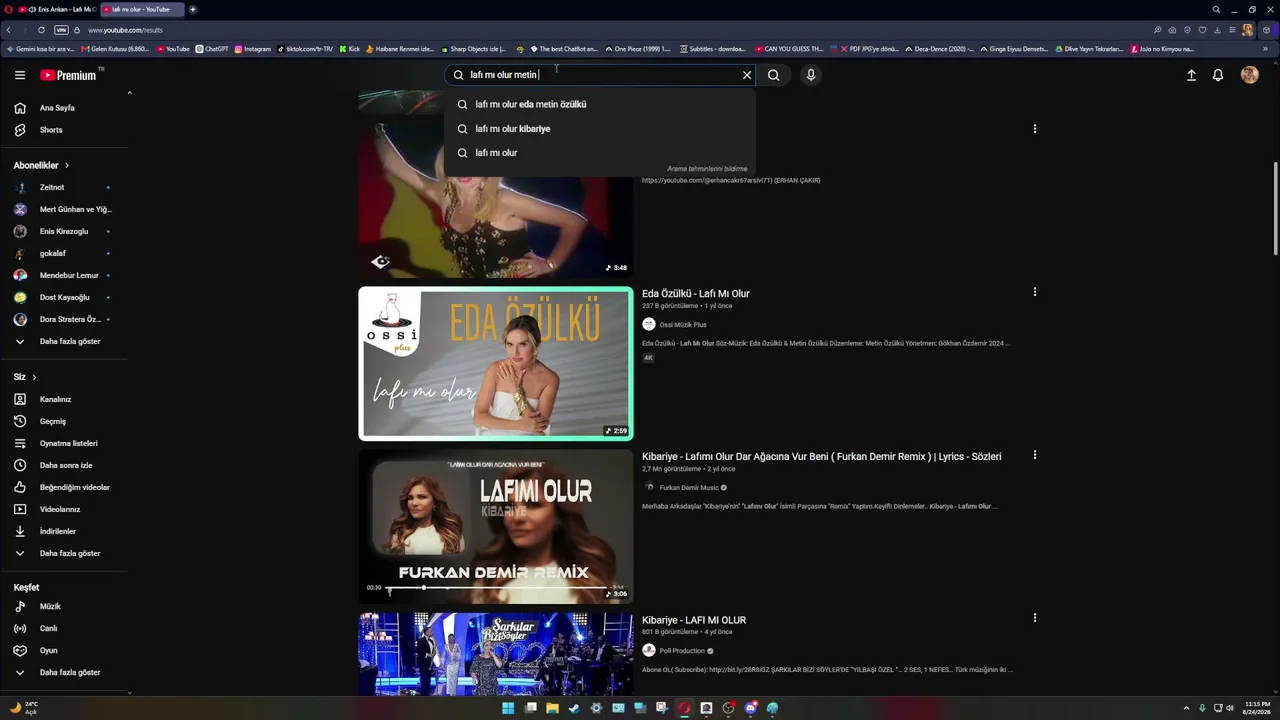Open the Windows Start menu
Image resolution: width=1280 pixels, height=720 pixels.
pos(508,708)
